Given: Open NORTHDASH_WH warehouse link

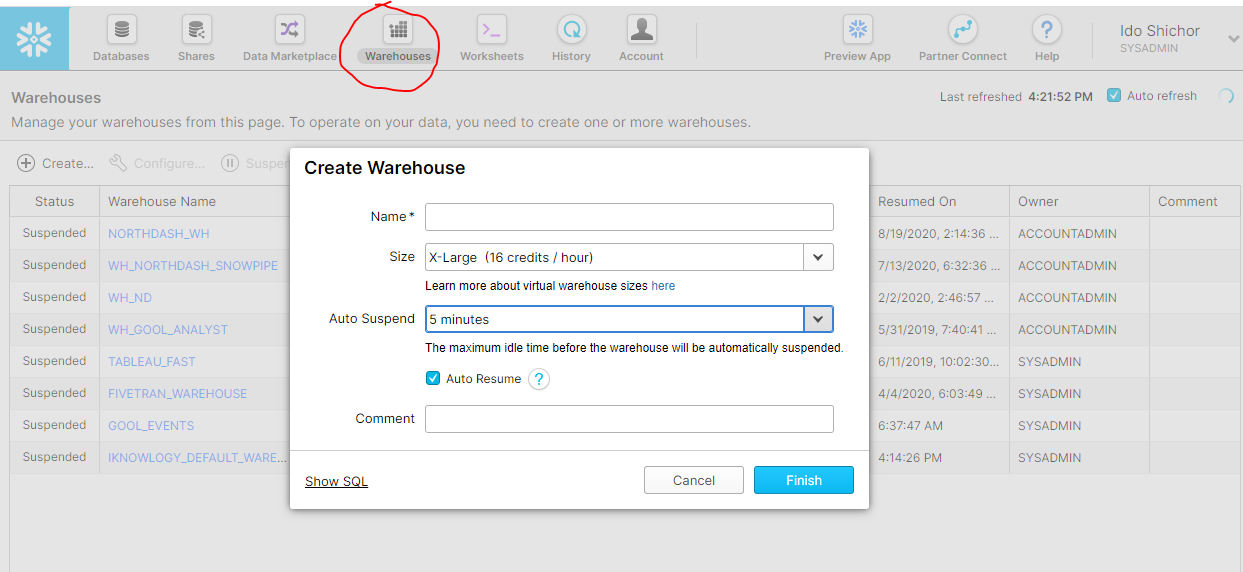Looking at the screenshot, I should pyautogui.click(x=159, y=233).
